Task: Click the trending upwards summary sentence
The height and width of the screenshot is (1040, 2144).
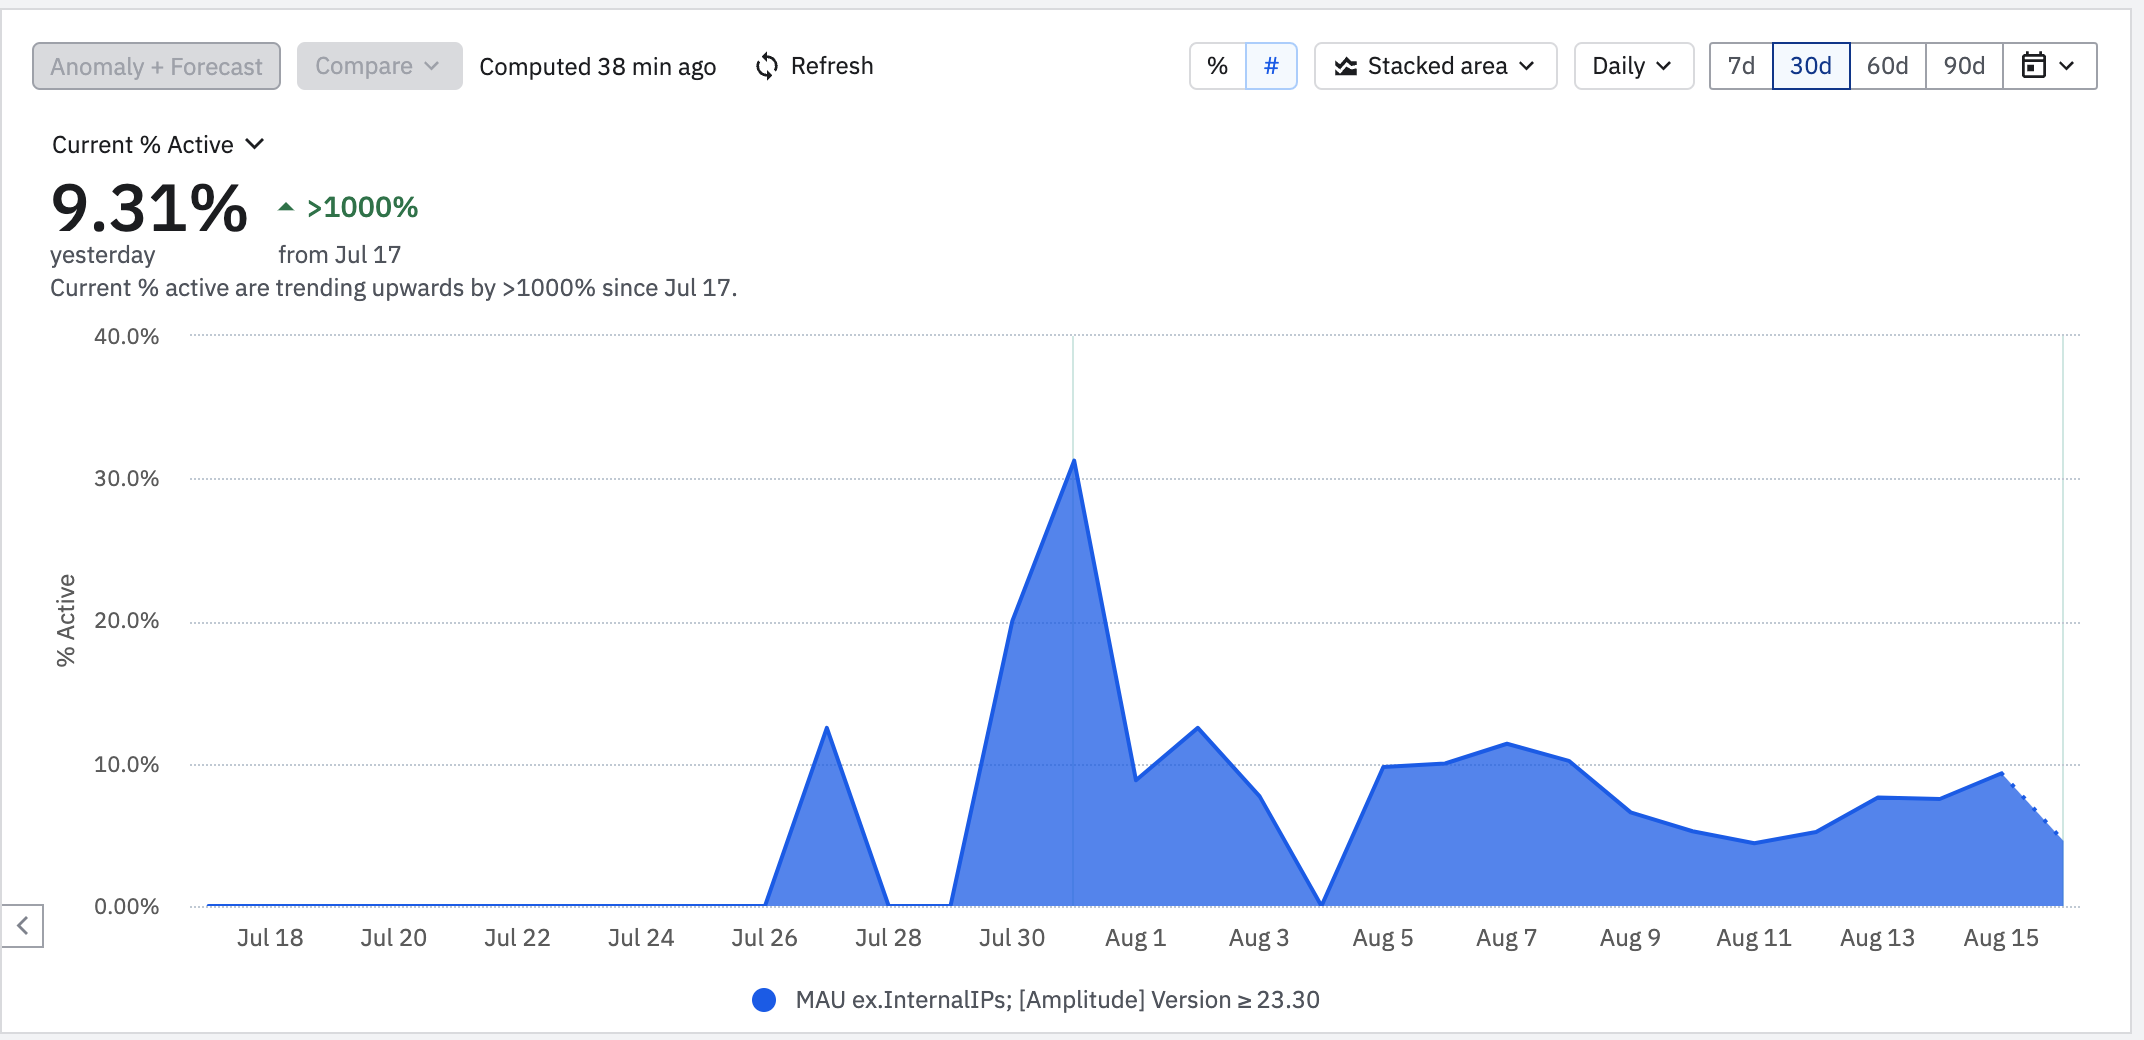Action: coord(394,288)
